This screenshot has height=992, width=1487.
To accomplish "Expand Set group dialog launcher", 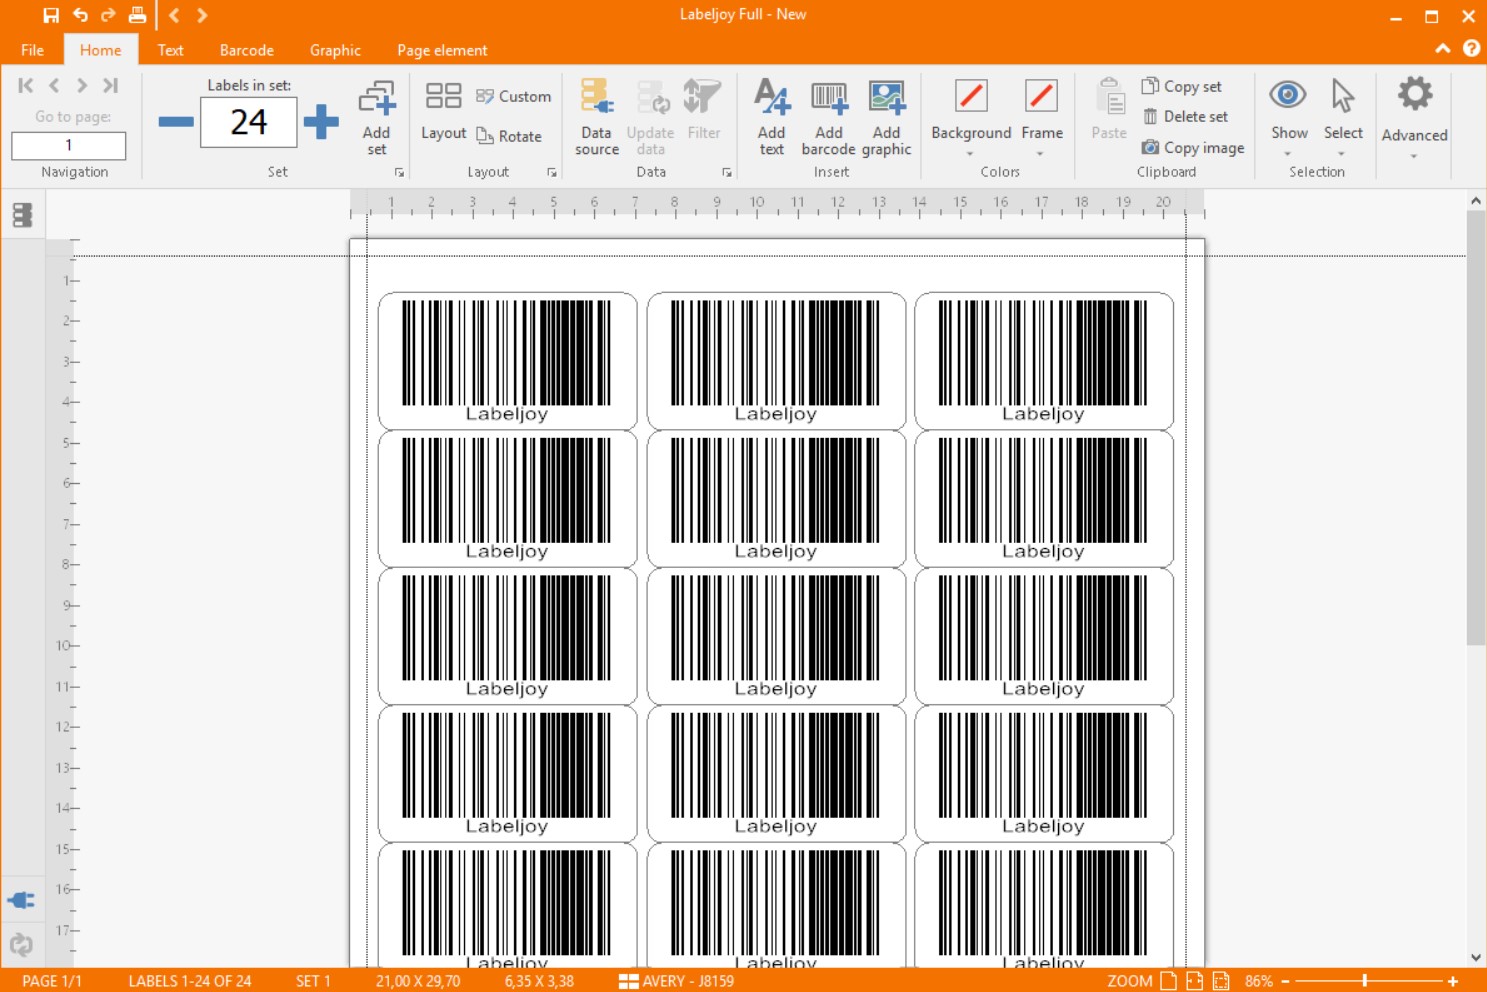I will click(x=399, y=173).
